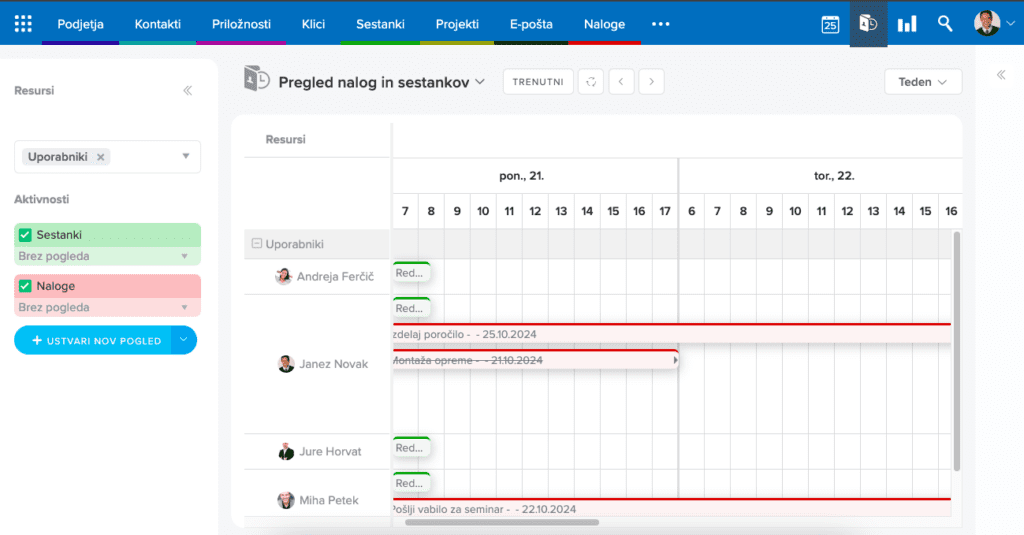Image resolution: width=1024 pixels, height=535 pixels.
Task: Remove the Uporabniki tag with x
Action: point(101,157)
